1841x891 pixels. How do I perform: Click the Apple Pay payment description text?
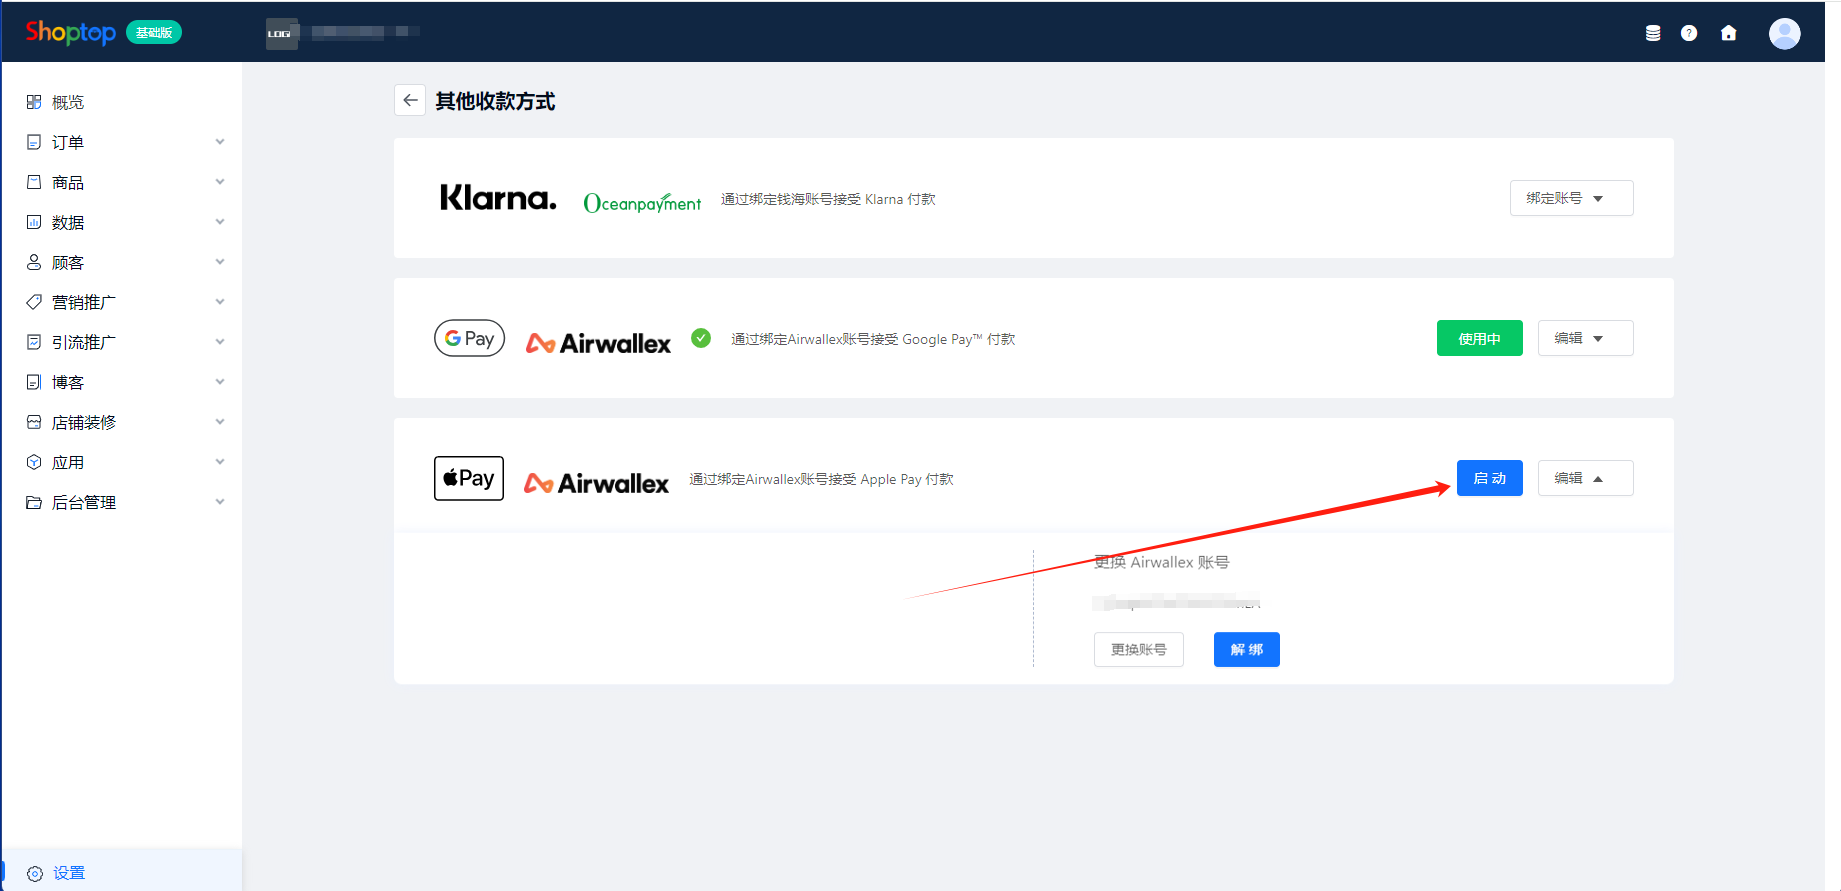pyautogui.click(x=821, y=479)
